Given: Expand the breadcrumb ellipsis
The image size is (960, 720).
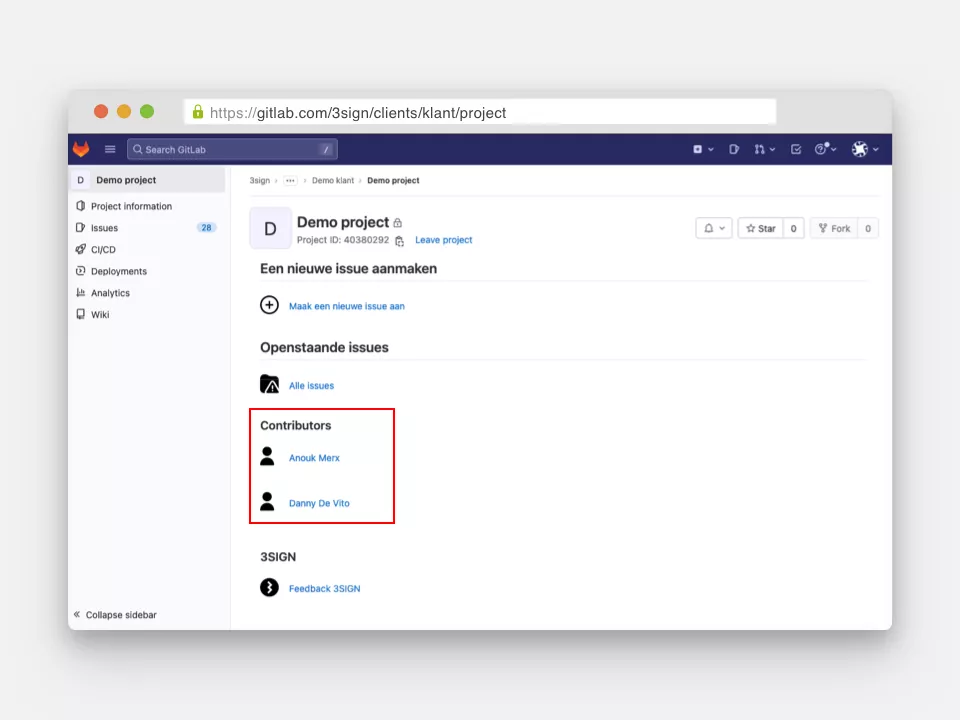Looking at the screenshot, I should pyautogui.click(x=290, y=181).
